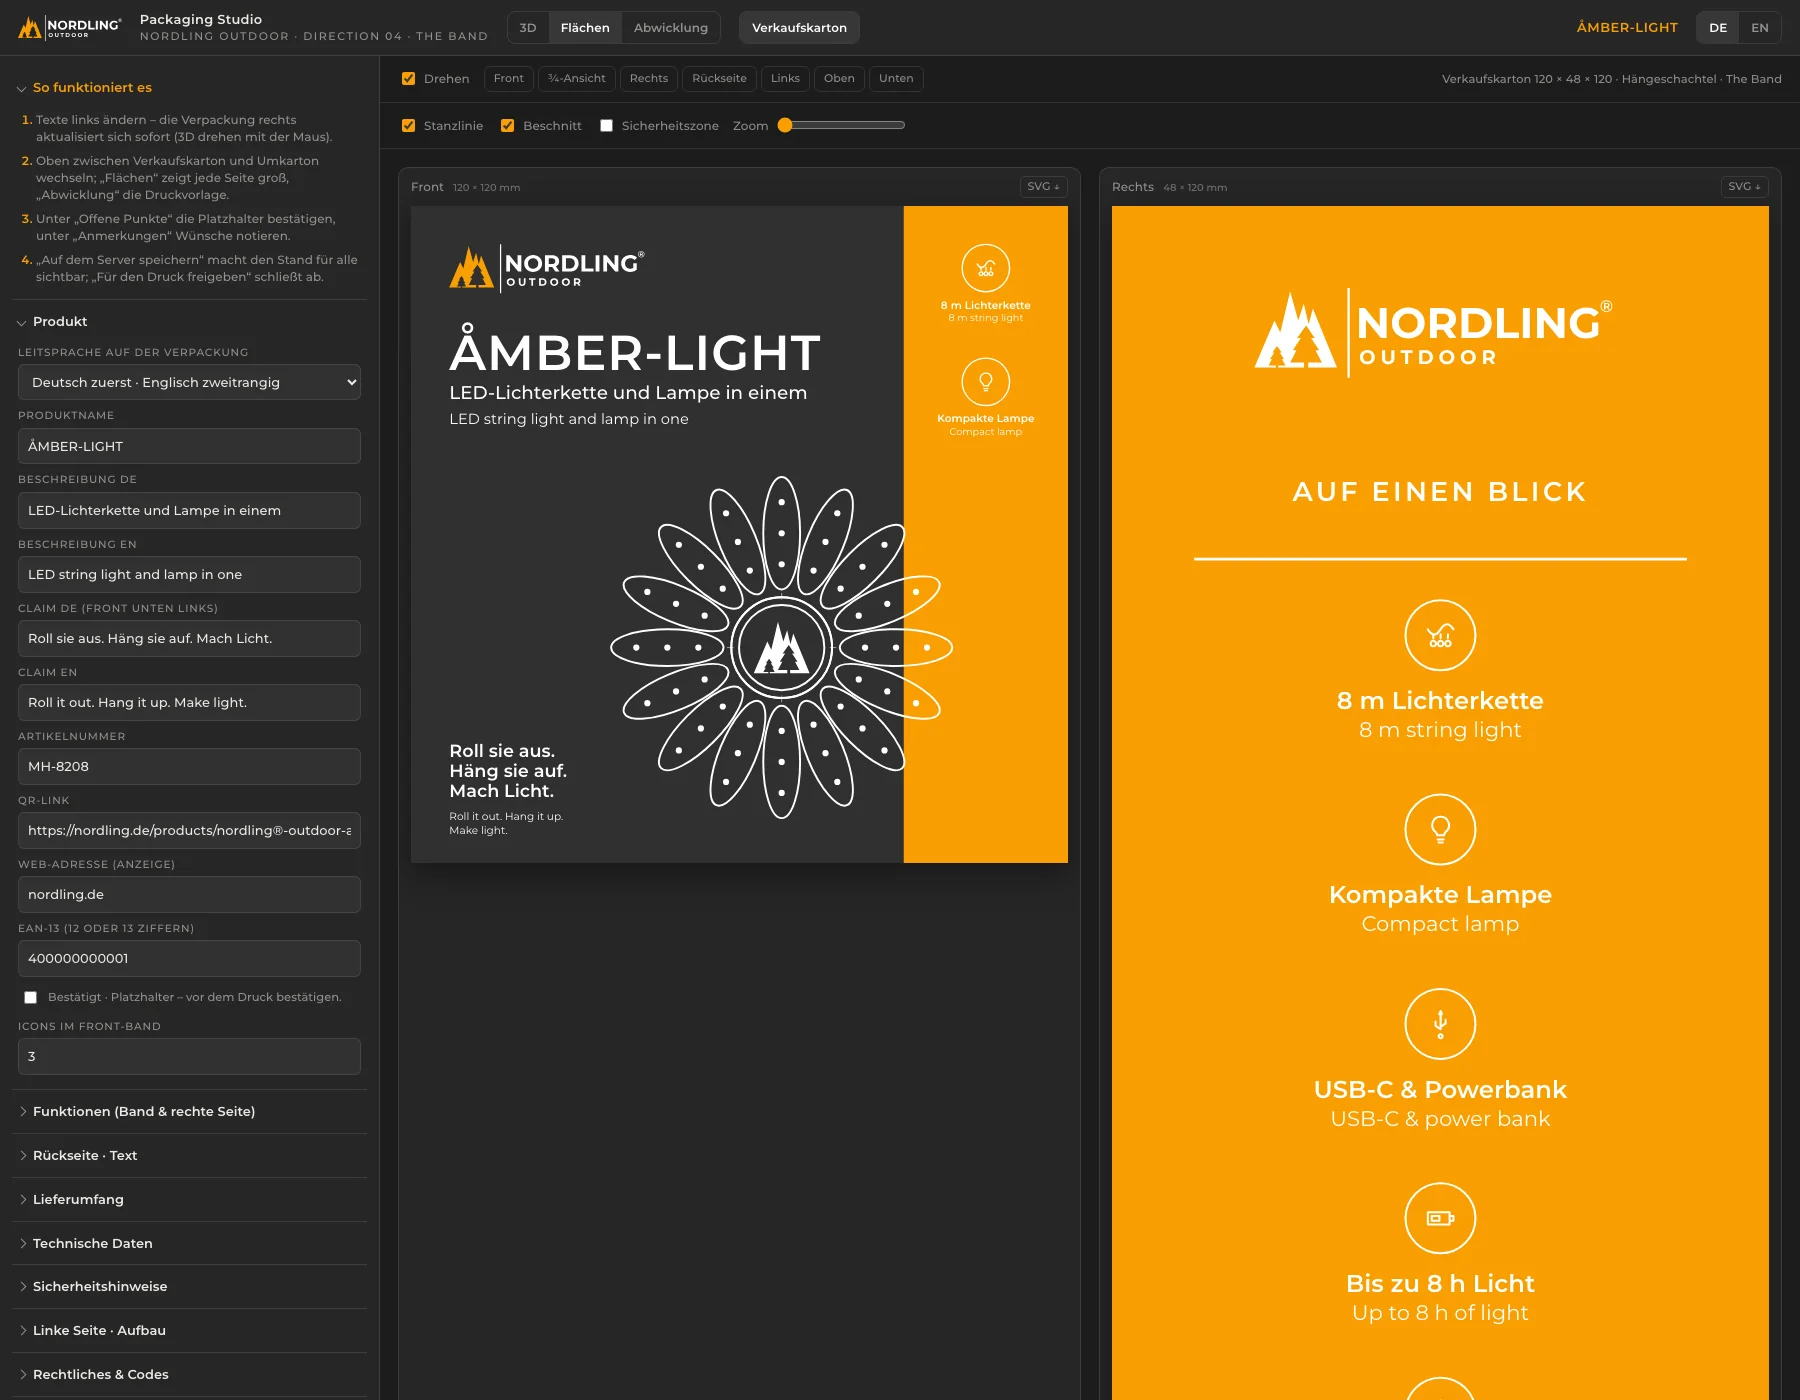This screenshot has height=1400, width=1800.
Task: Download SVG of the Front panel
Action: coord(1043,186)
